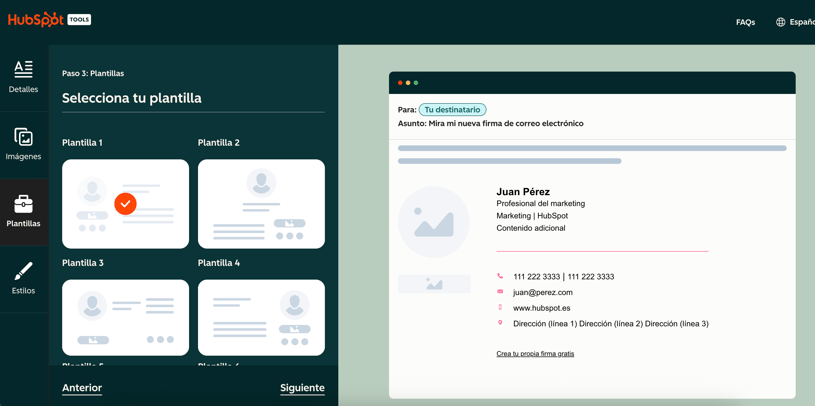Open the Imágenes sidebar section

23,144
